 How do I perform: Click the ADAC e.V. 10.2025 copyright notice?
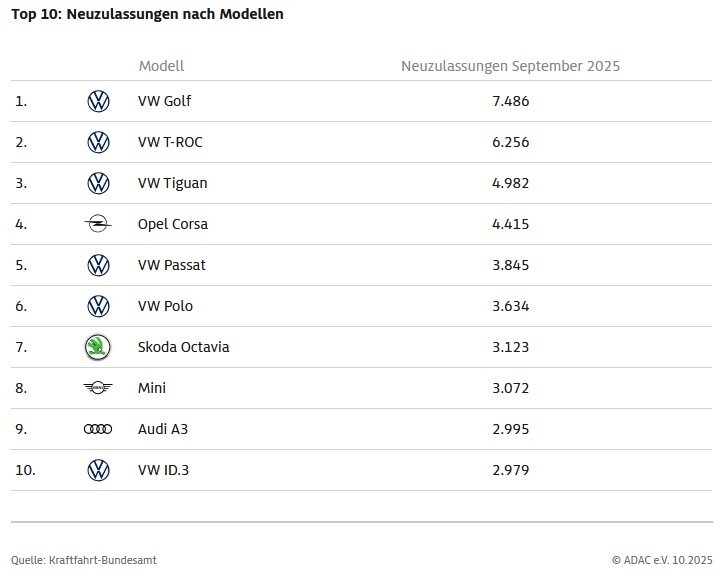pyautogui.click(x=660, y=560)
